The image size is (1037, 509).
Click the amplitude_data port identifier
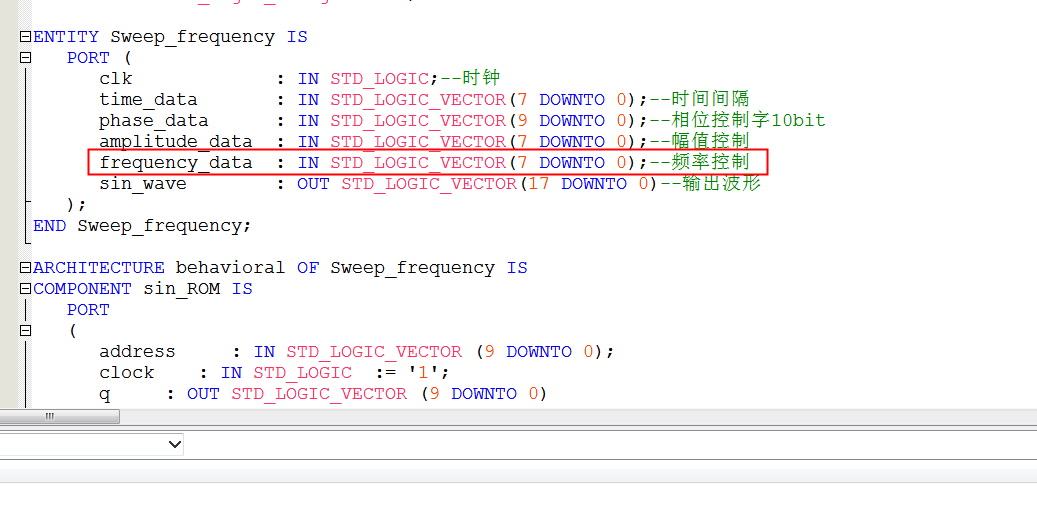click(175, 141)
